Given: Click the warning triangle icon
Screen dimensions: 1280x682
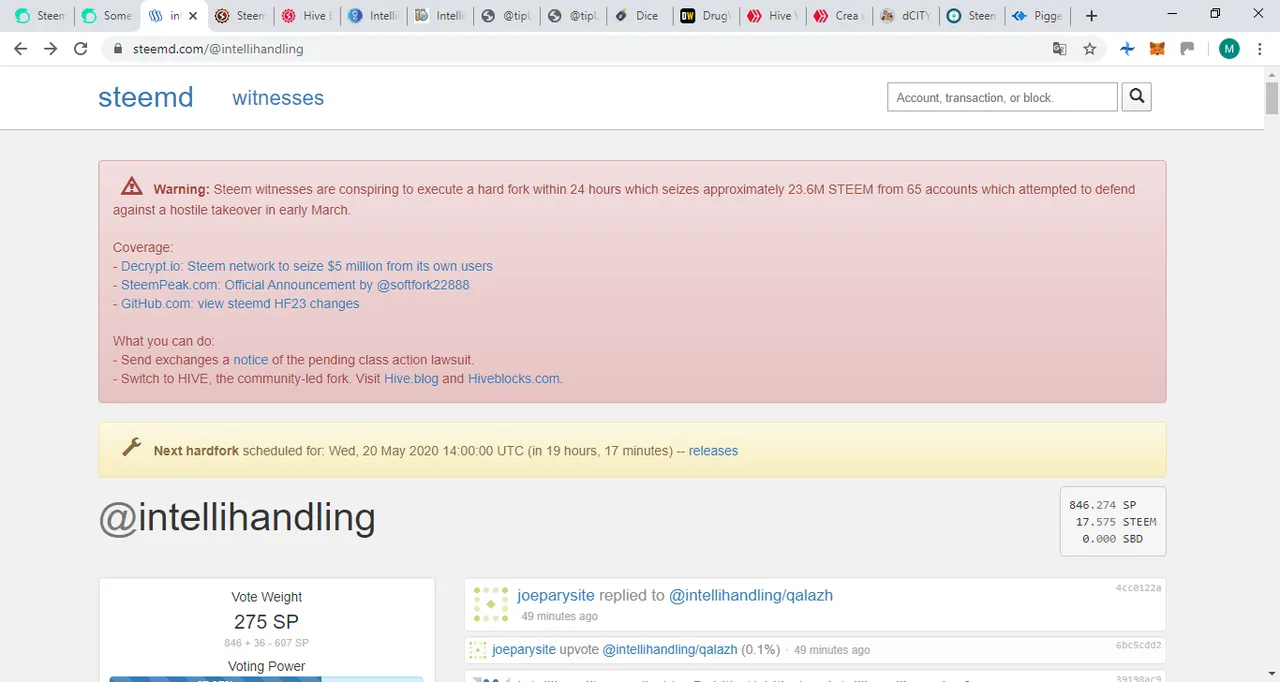Looking at the screenshot, I should pyautogui.click(x=132, y=186).
